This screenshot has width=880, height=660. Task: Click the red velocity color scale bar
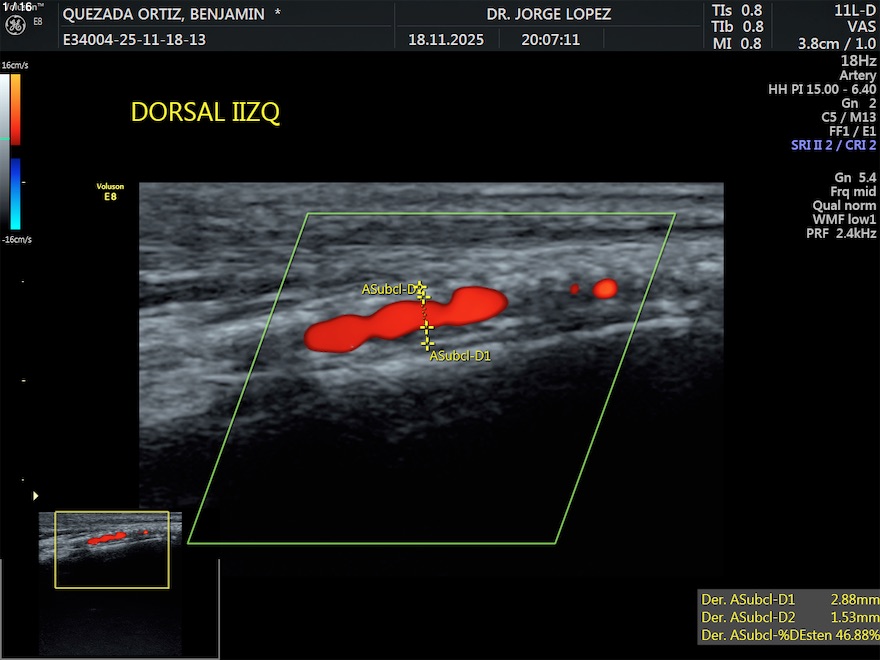(x=16, y=108)
